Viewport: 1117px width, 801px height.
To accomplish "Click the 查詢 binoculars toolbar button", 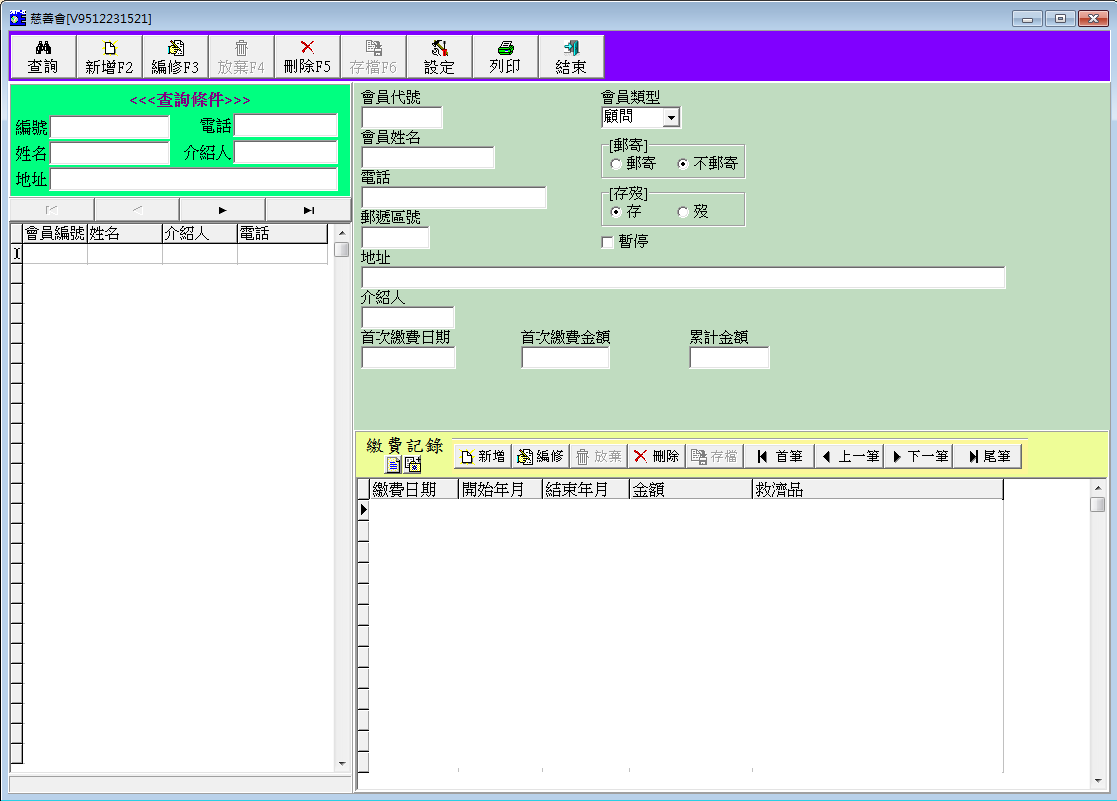I will coord(43,57).
